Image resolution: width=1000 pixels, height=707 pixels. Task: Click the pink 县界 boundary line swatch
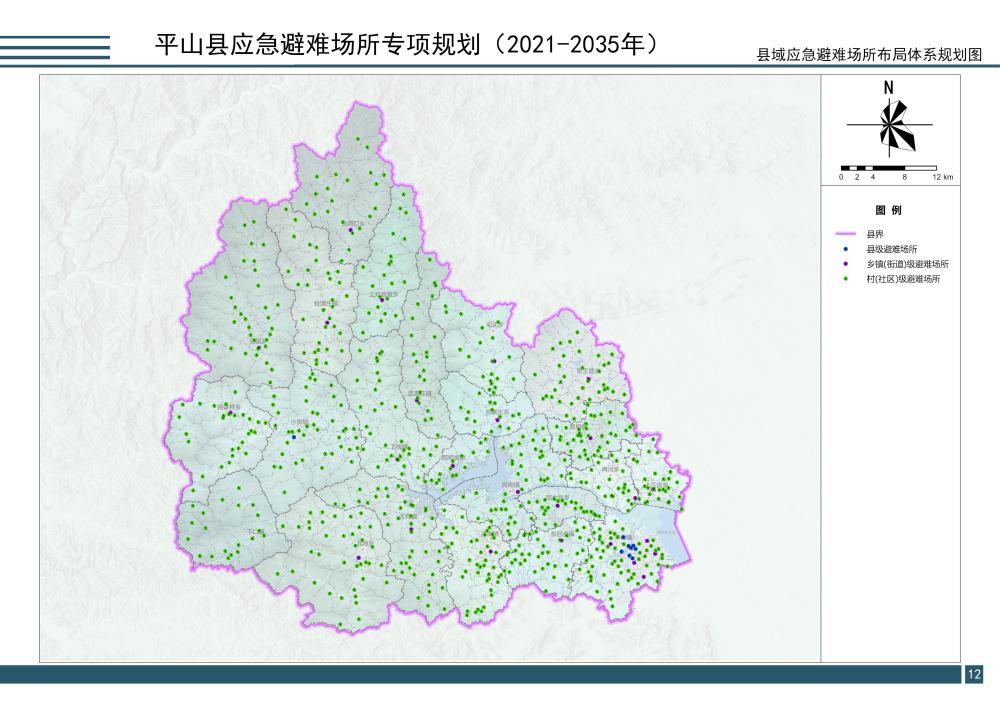click(x=846, y=232)
